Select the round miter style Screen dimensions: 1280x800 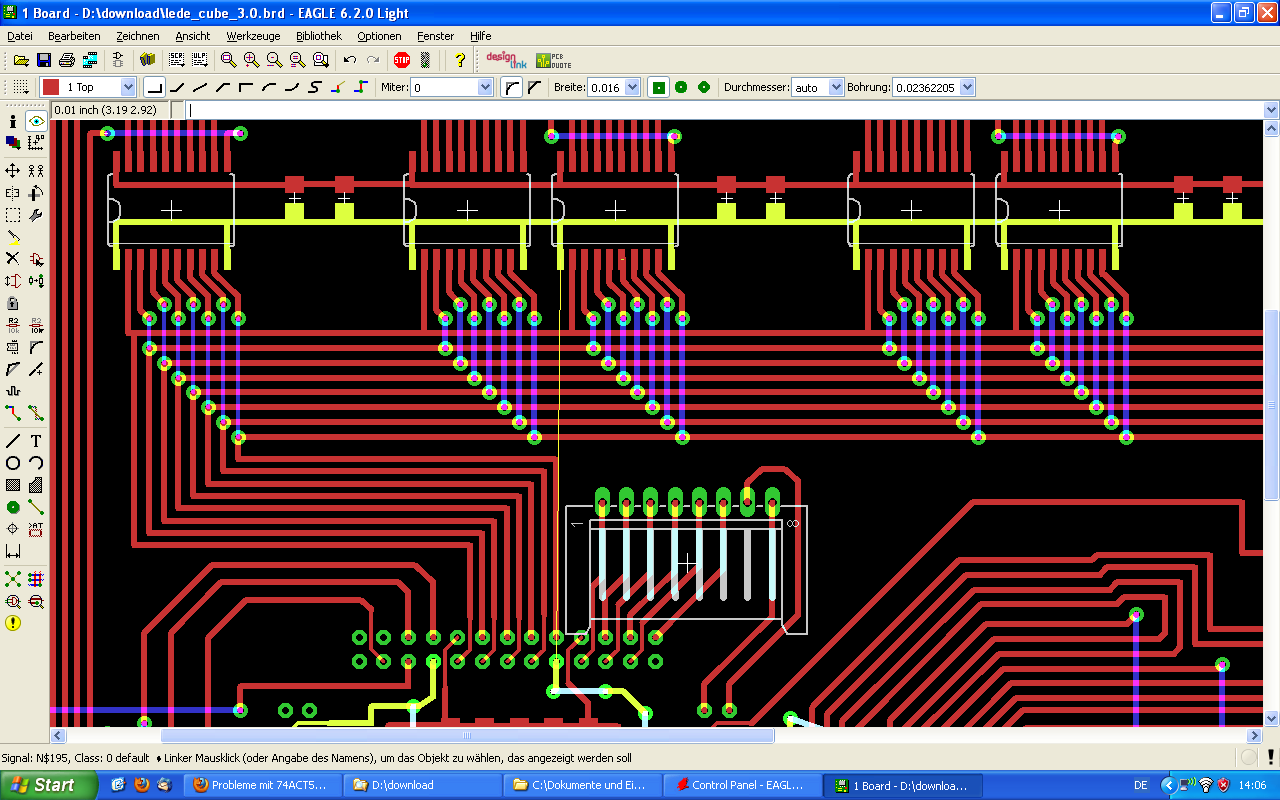point(511,87)
